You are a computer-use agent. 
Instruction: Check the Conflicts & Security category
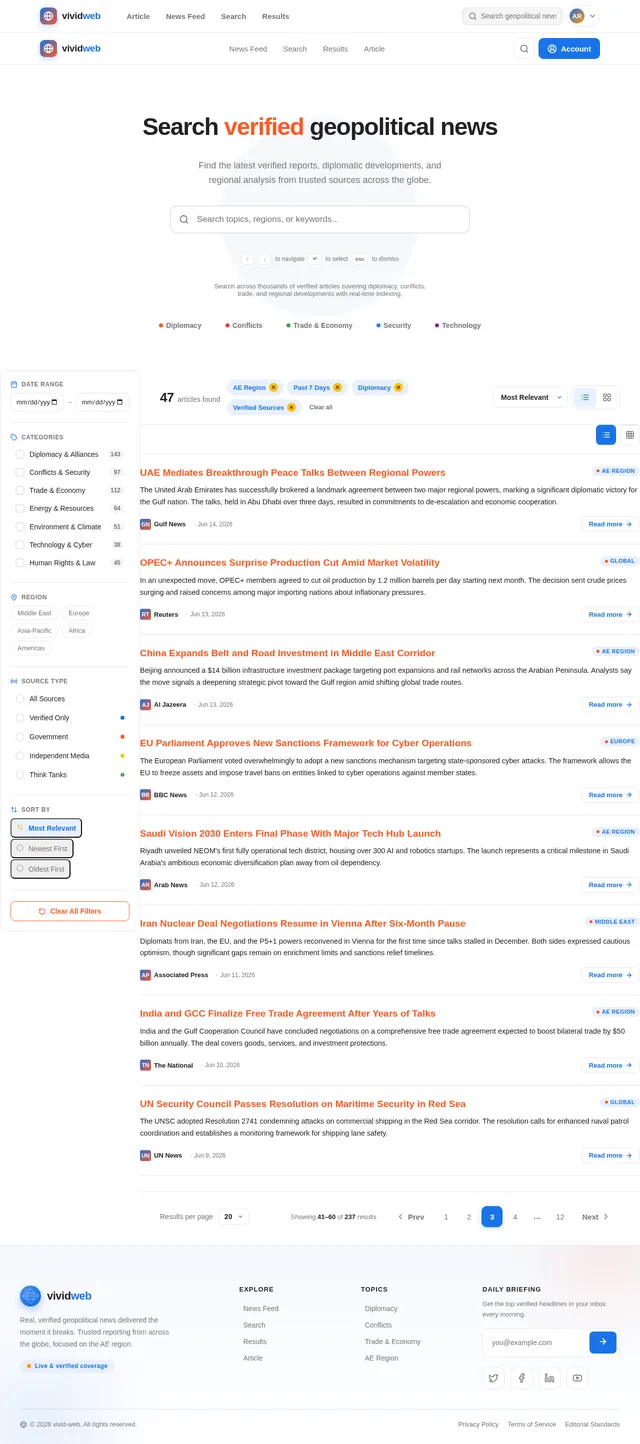pyautogui.click(x=20, y=472)
